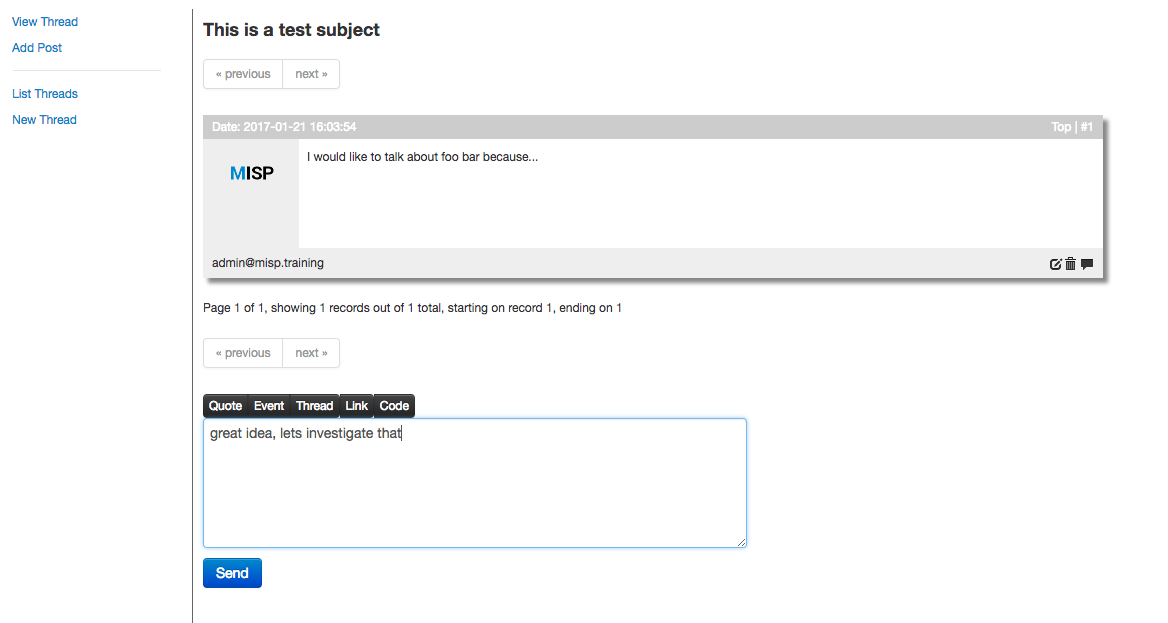Click the MISP logo avatar

pyautogui.click(x=251, y=173)
